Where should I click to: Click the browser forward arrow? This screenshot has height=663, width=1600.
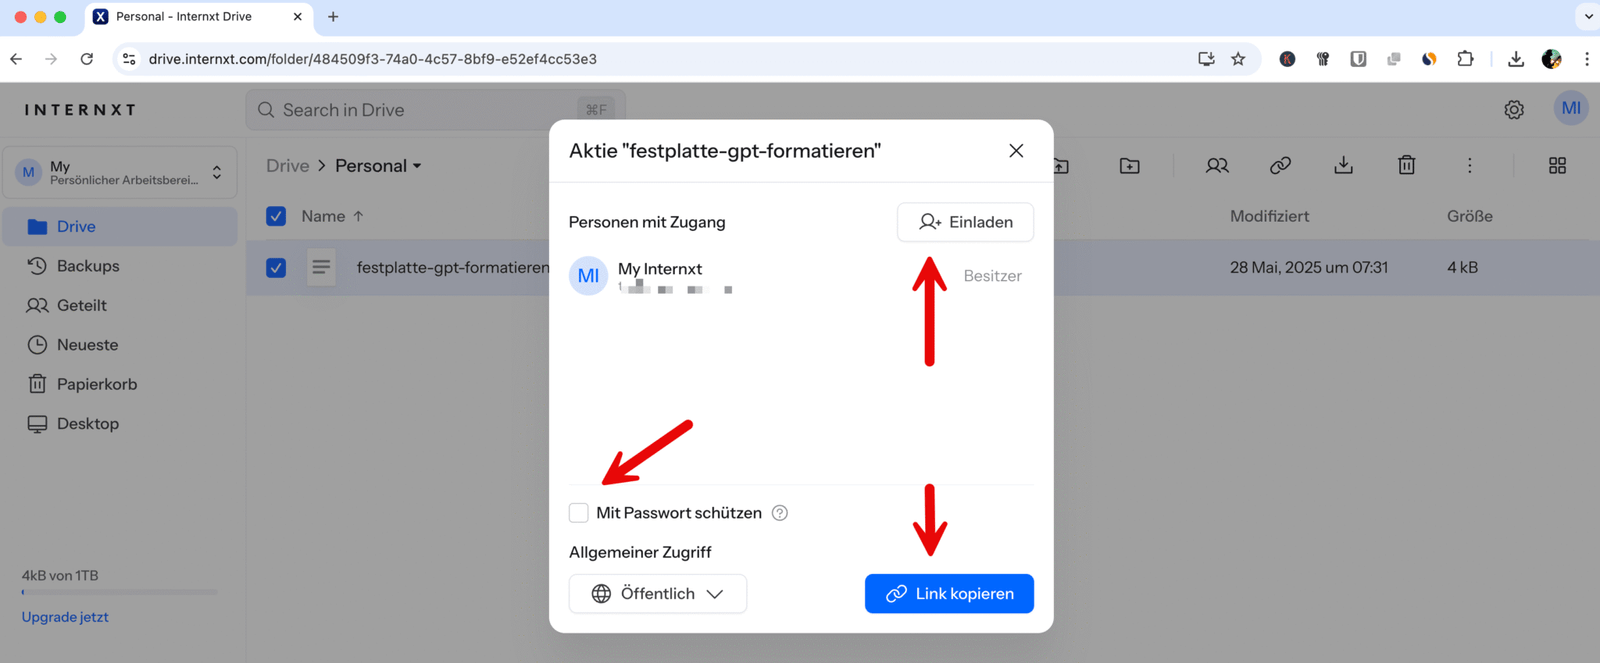click(x=51, y=59)
